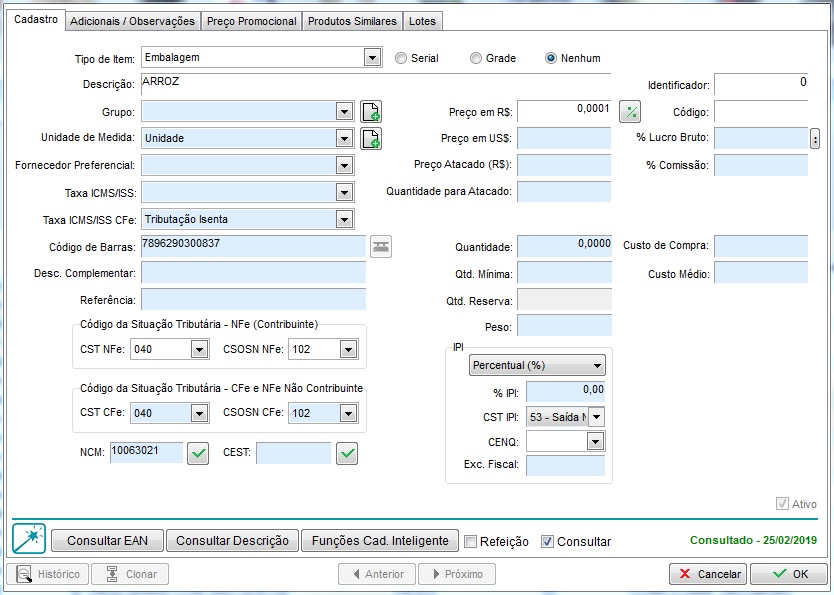Select the Nenhum radio option

pos(551,58)
